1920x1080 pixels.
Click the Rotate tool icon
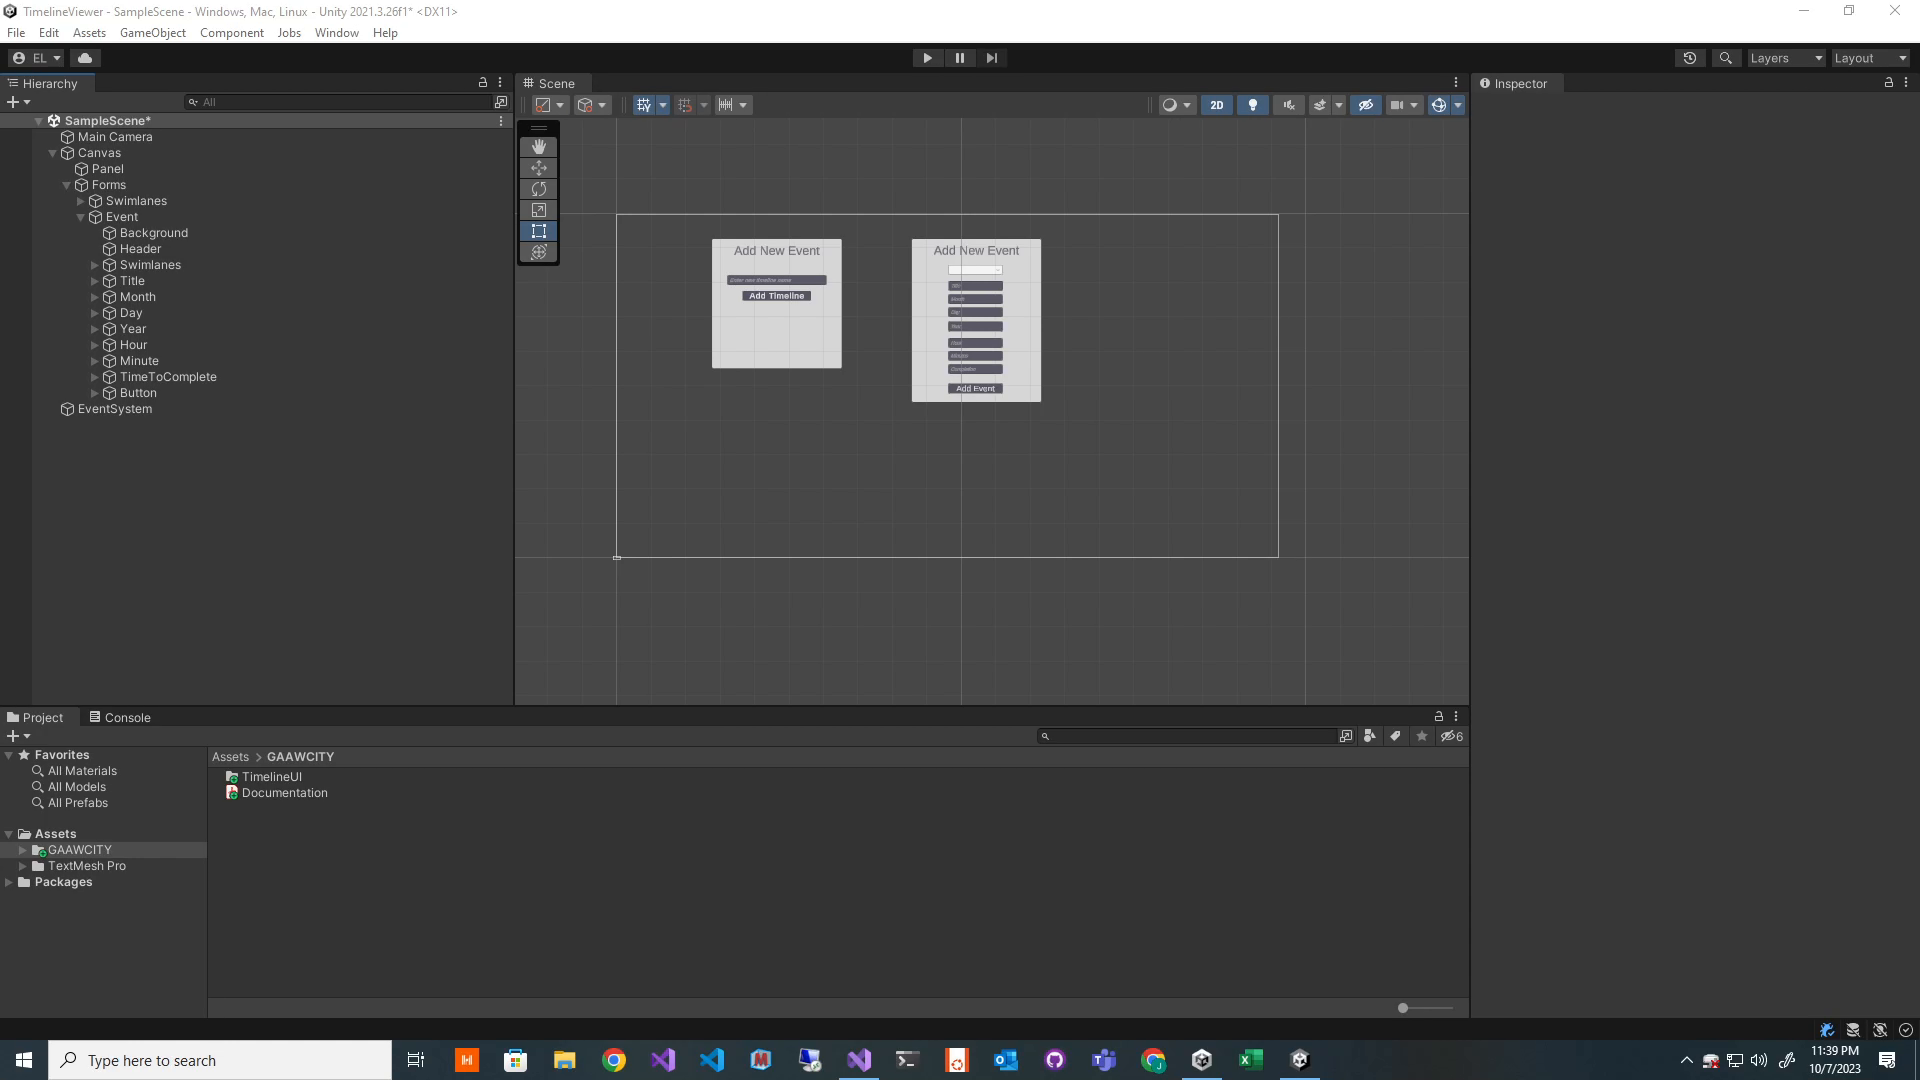coord(539,189)
